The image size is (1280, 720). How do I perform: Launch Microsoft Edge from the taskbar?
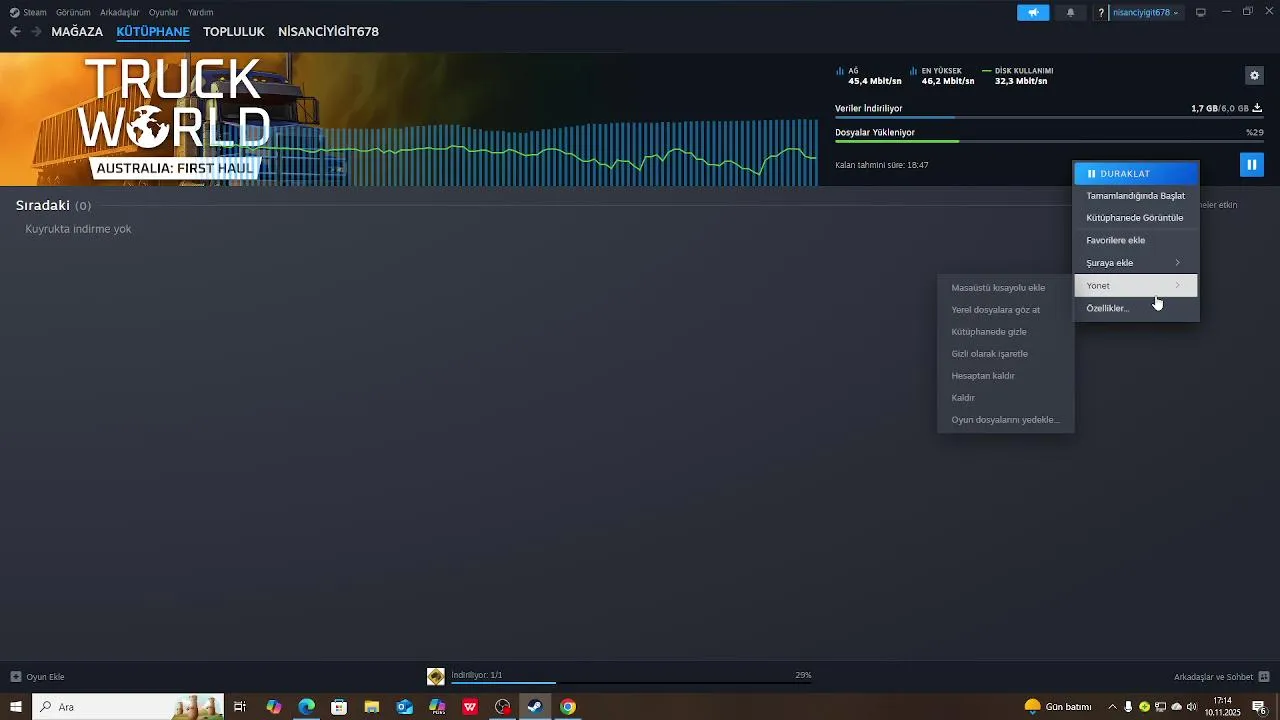pyautogui.click(x=306, y=707)
